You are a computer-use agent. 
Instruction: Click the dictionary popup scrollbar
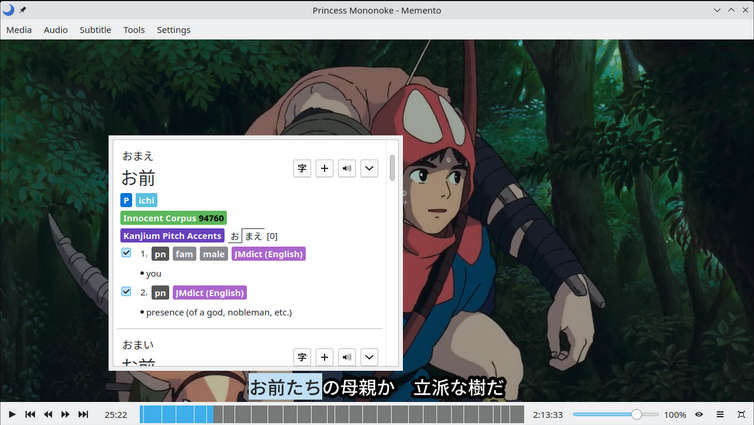392,168
